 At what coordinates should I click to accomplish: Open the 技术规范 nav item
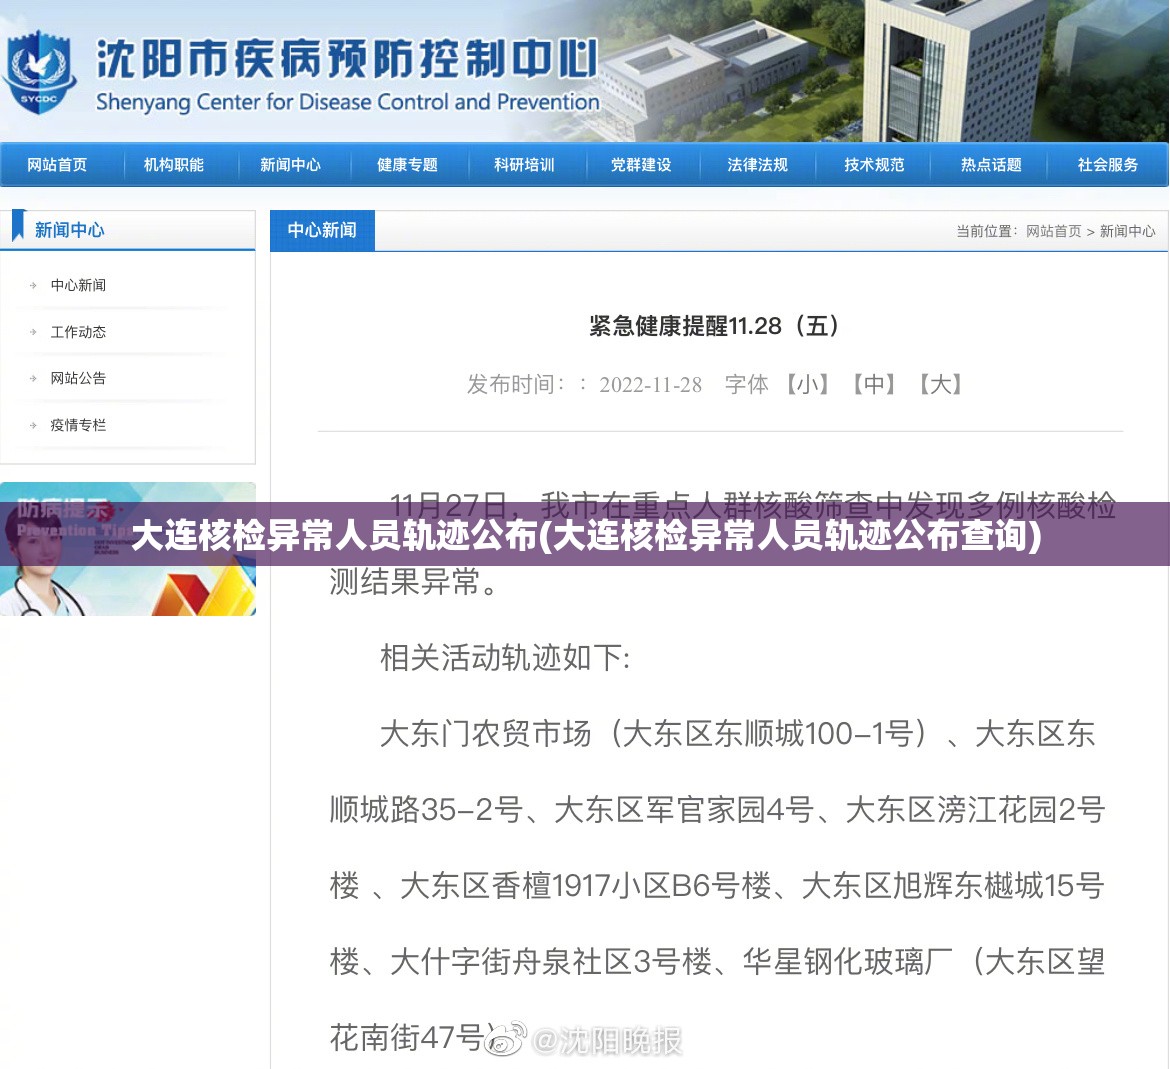(x=875, y=165)
